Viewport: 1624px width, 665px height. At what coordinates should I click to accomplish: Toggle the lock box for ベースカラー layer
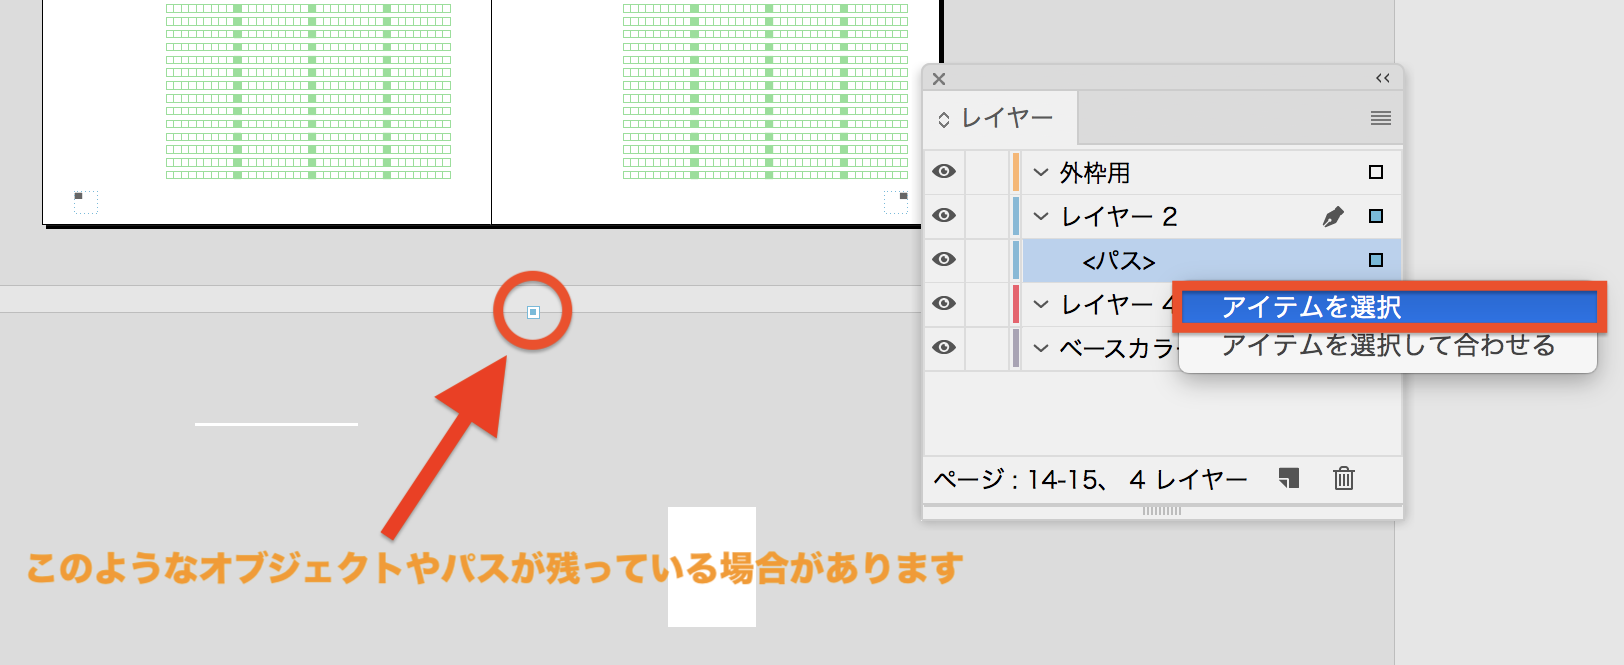(987, 348)
